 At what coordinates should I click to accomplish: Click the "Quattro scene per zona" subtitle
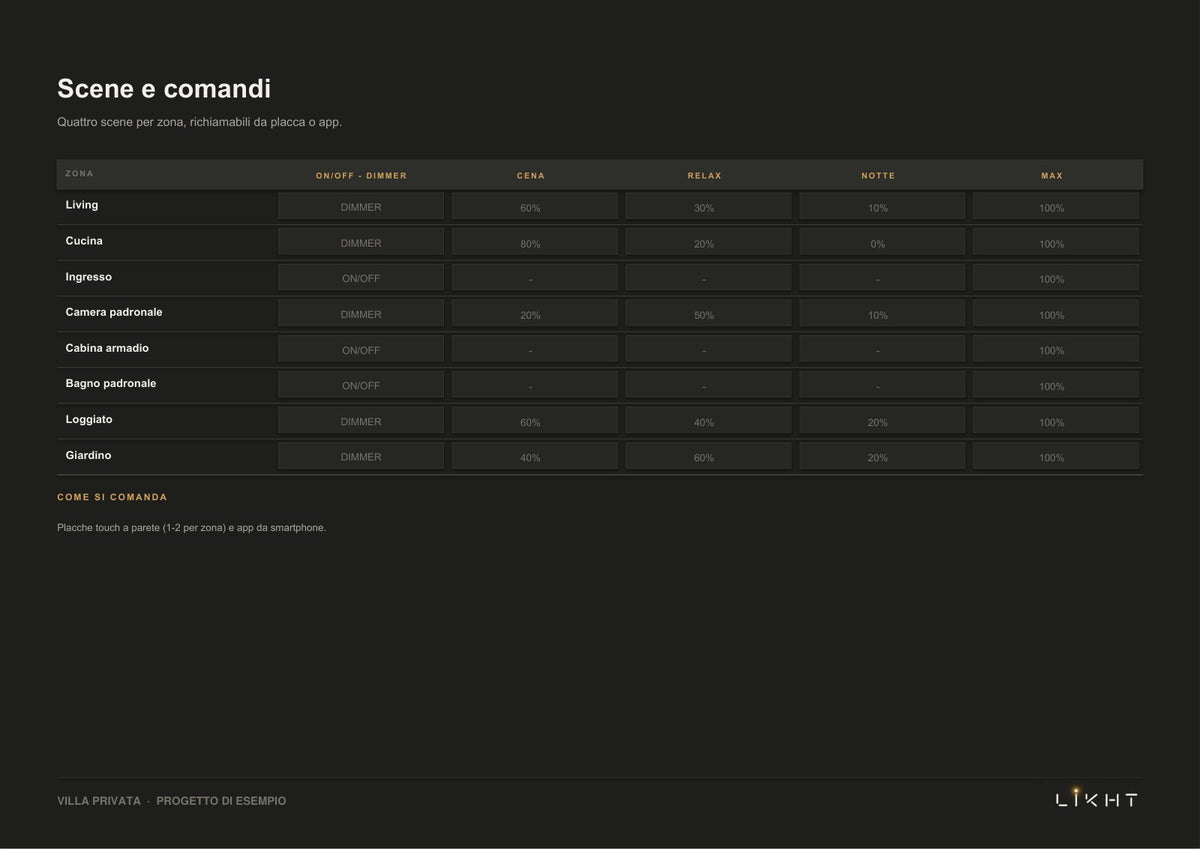(200, 122)
